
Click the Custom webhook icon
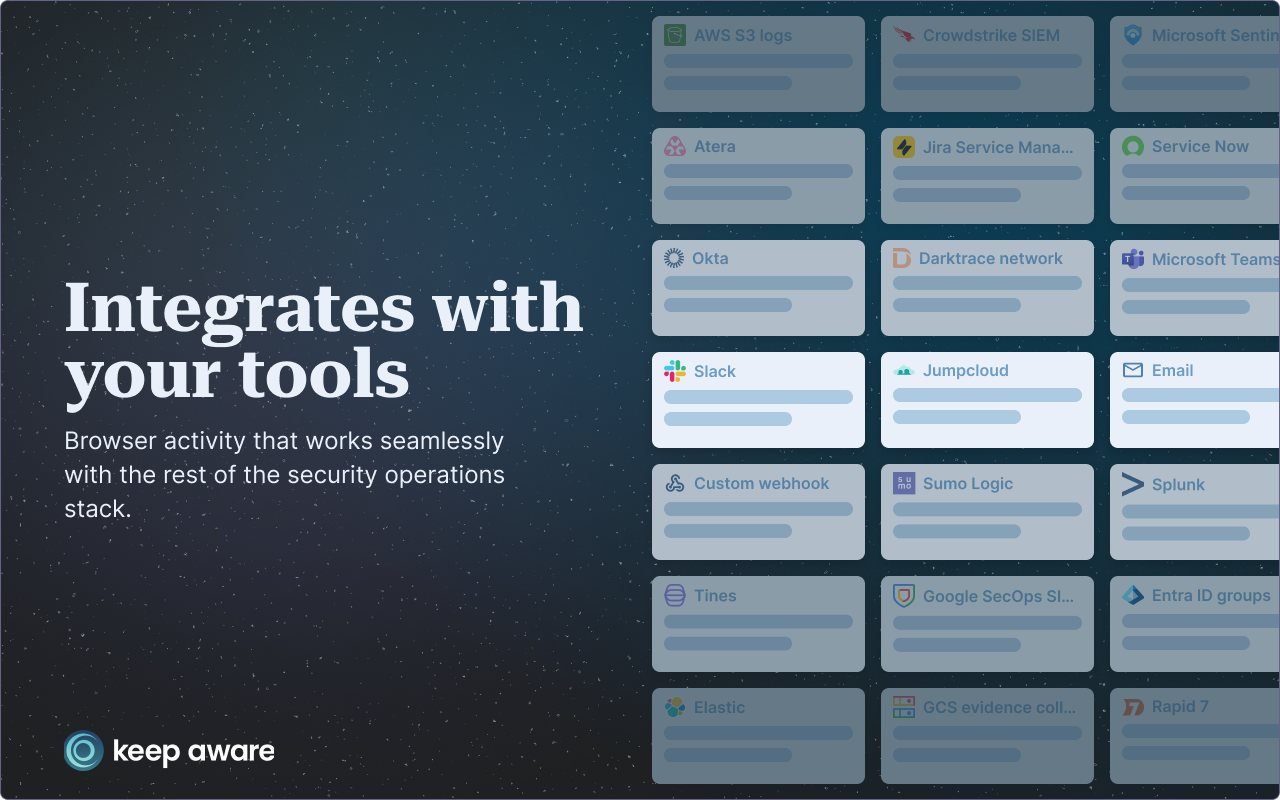click(x=675, y=483)
